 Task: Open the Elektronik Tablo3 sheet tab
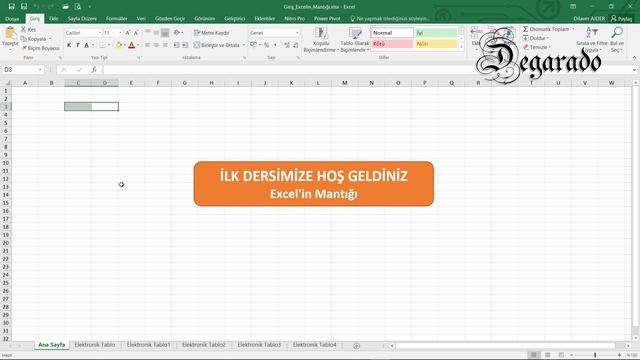tap(259, 345)
